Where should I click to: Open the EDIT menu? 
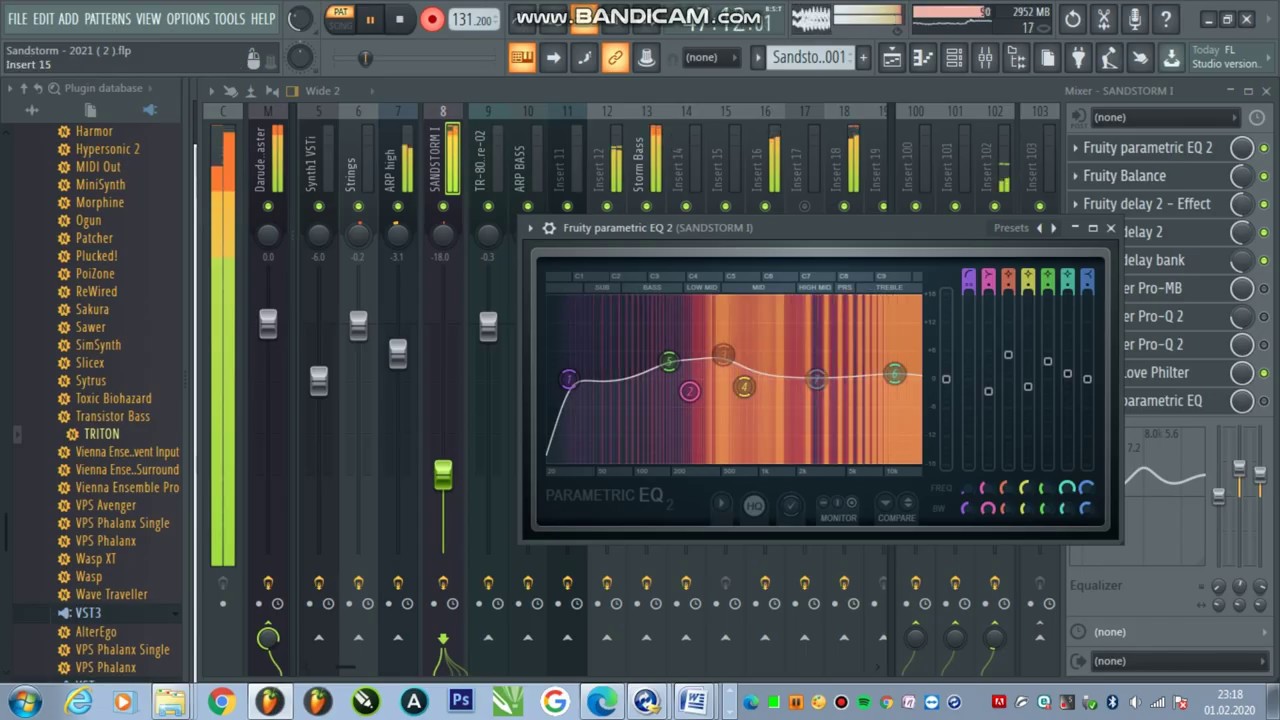pyautogui.click(x=43, y=19)
